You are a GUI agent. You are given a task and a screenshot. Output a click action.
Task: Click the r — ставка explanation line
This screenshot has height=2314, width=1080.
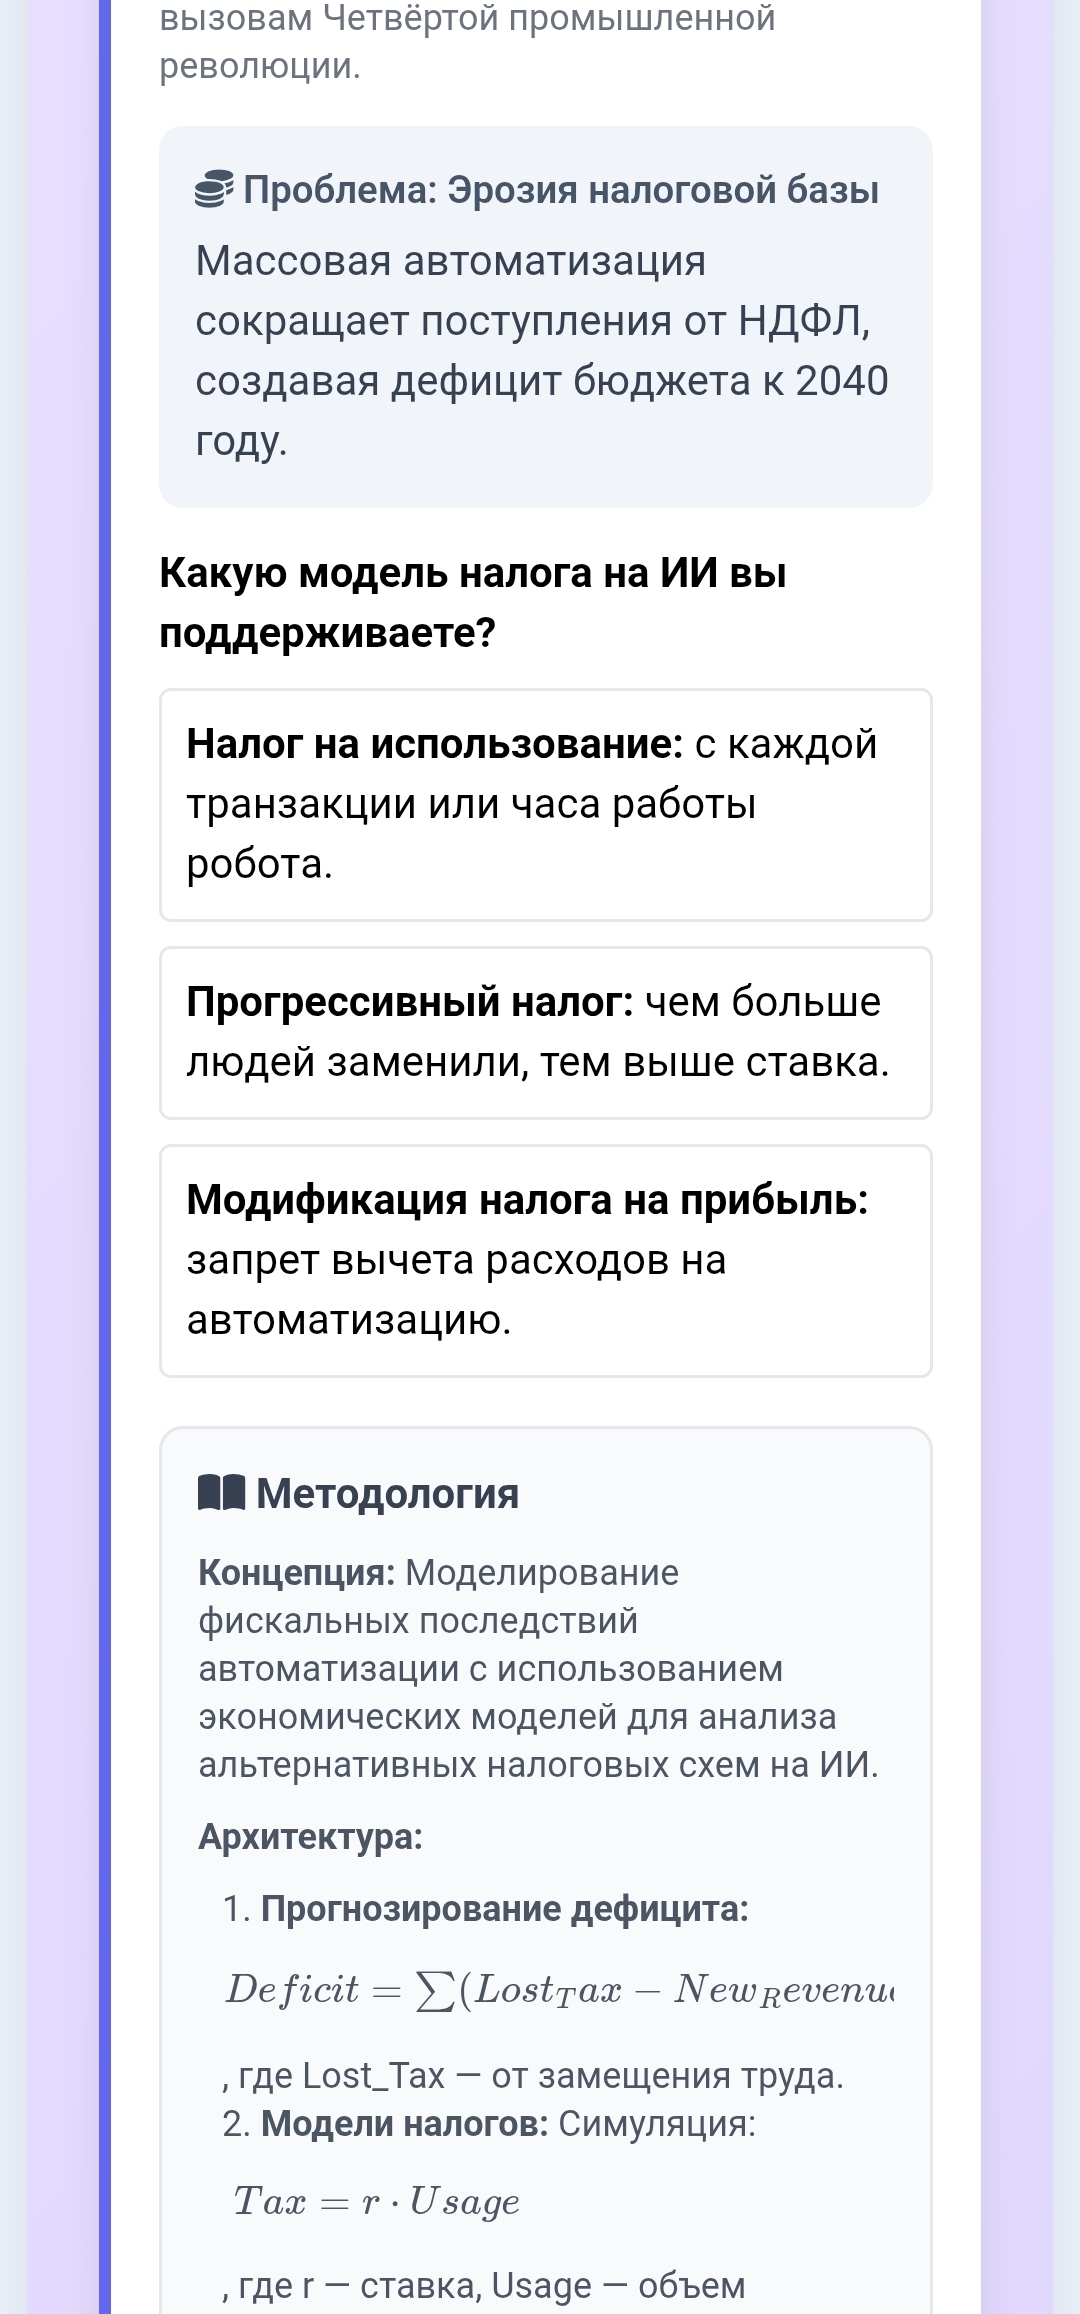point(484,2285)
